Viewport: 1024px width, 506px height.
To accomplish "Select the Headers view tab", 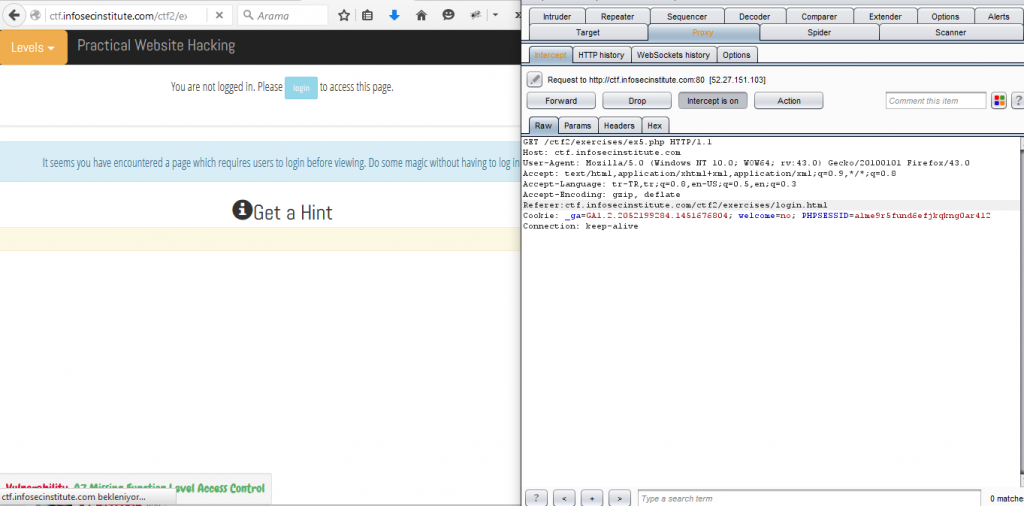I will (x=619, y=126).
